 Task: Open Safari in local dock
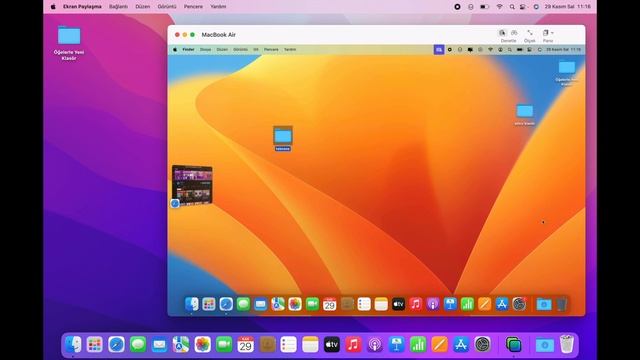(116, 345)
